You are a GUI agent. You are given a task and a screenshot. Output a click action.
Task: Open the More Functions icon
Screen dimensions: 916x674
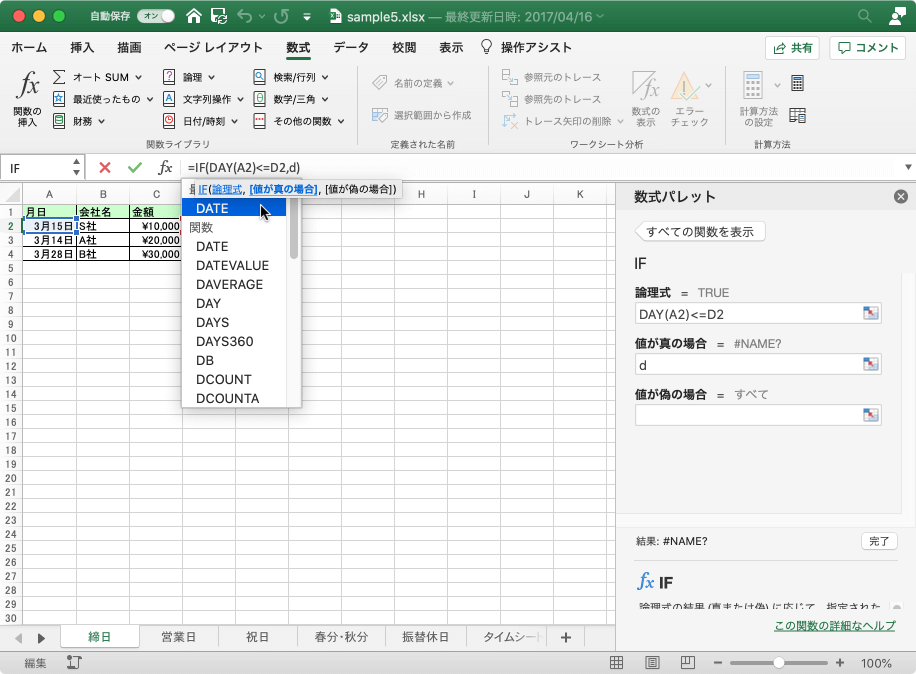[x=259, y=121]
